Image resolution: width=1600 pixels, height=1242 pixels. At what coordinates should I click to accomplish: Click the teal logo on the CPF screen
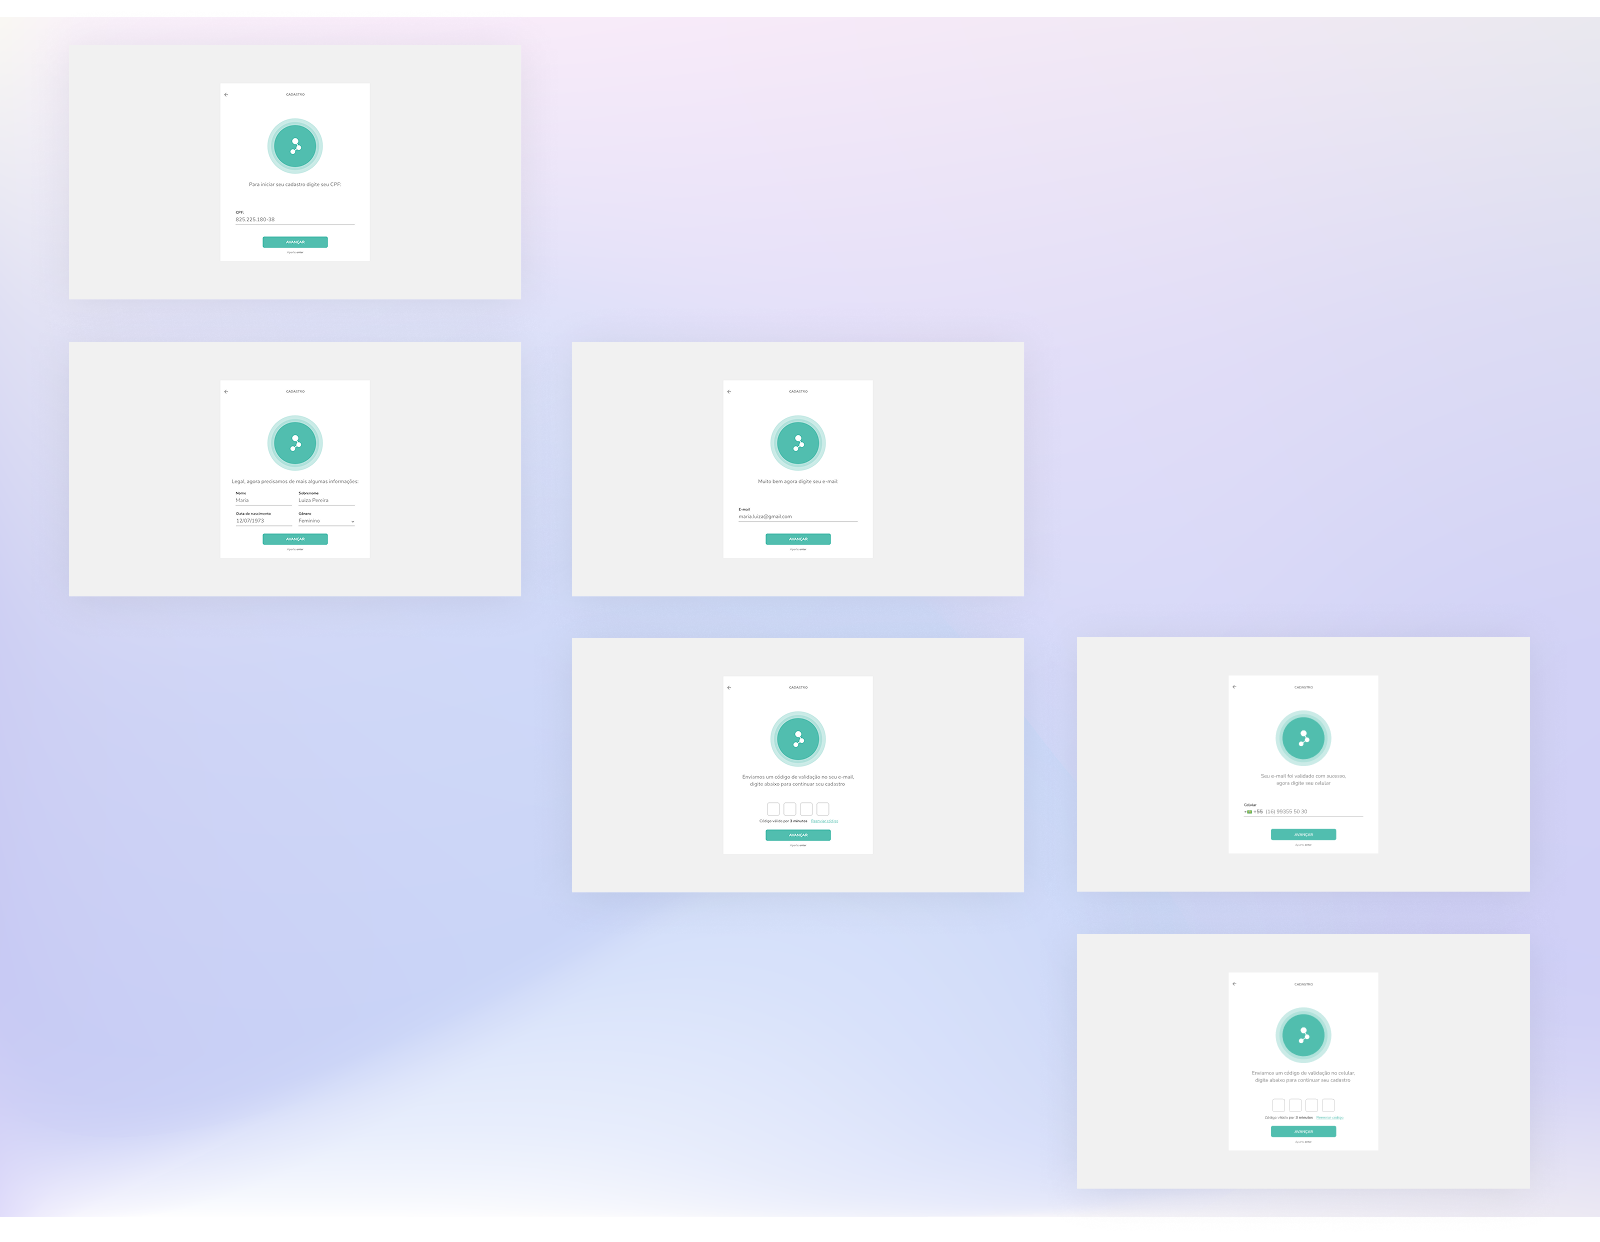tap(295, 146)
